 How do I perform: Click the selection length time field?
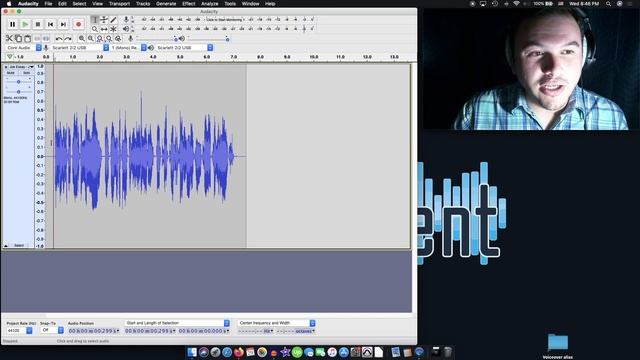[204, 331]
